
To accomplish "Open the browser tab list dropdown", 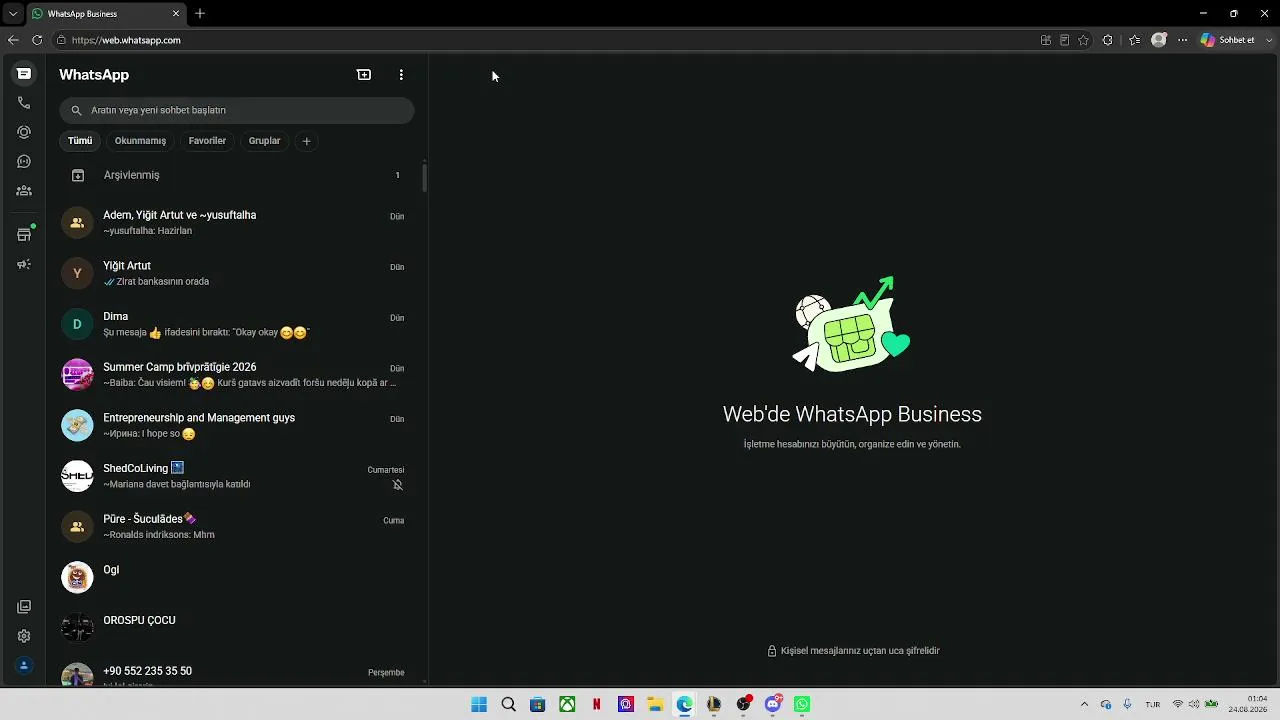I will [13, 14].
